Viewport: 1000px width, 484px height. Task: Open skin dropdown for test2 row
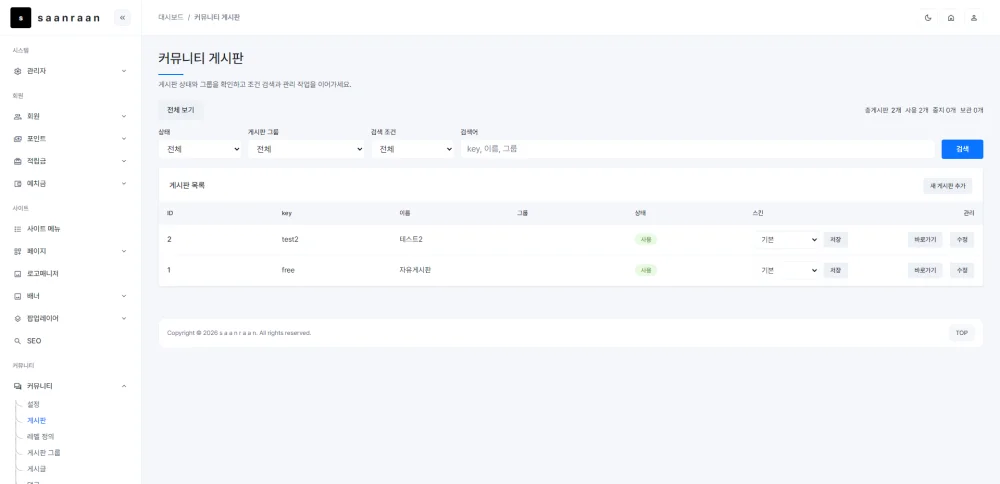pyautogui.click(x=787, y=240)
